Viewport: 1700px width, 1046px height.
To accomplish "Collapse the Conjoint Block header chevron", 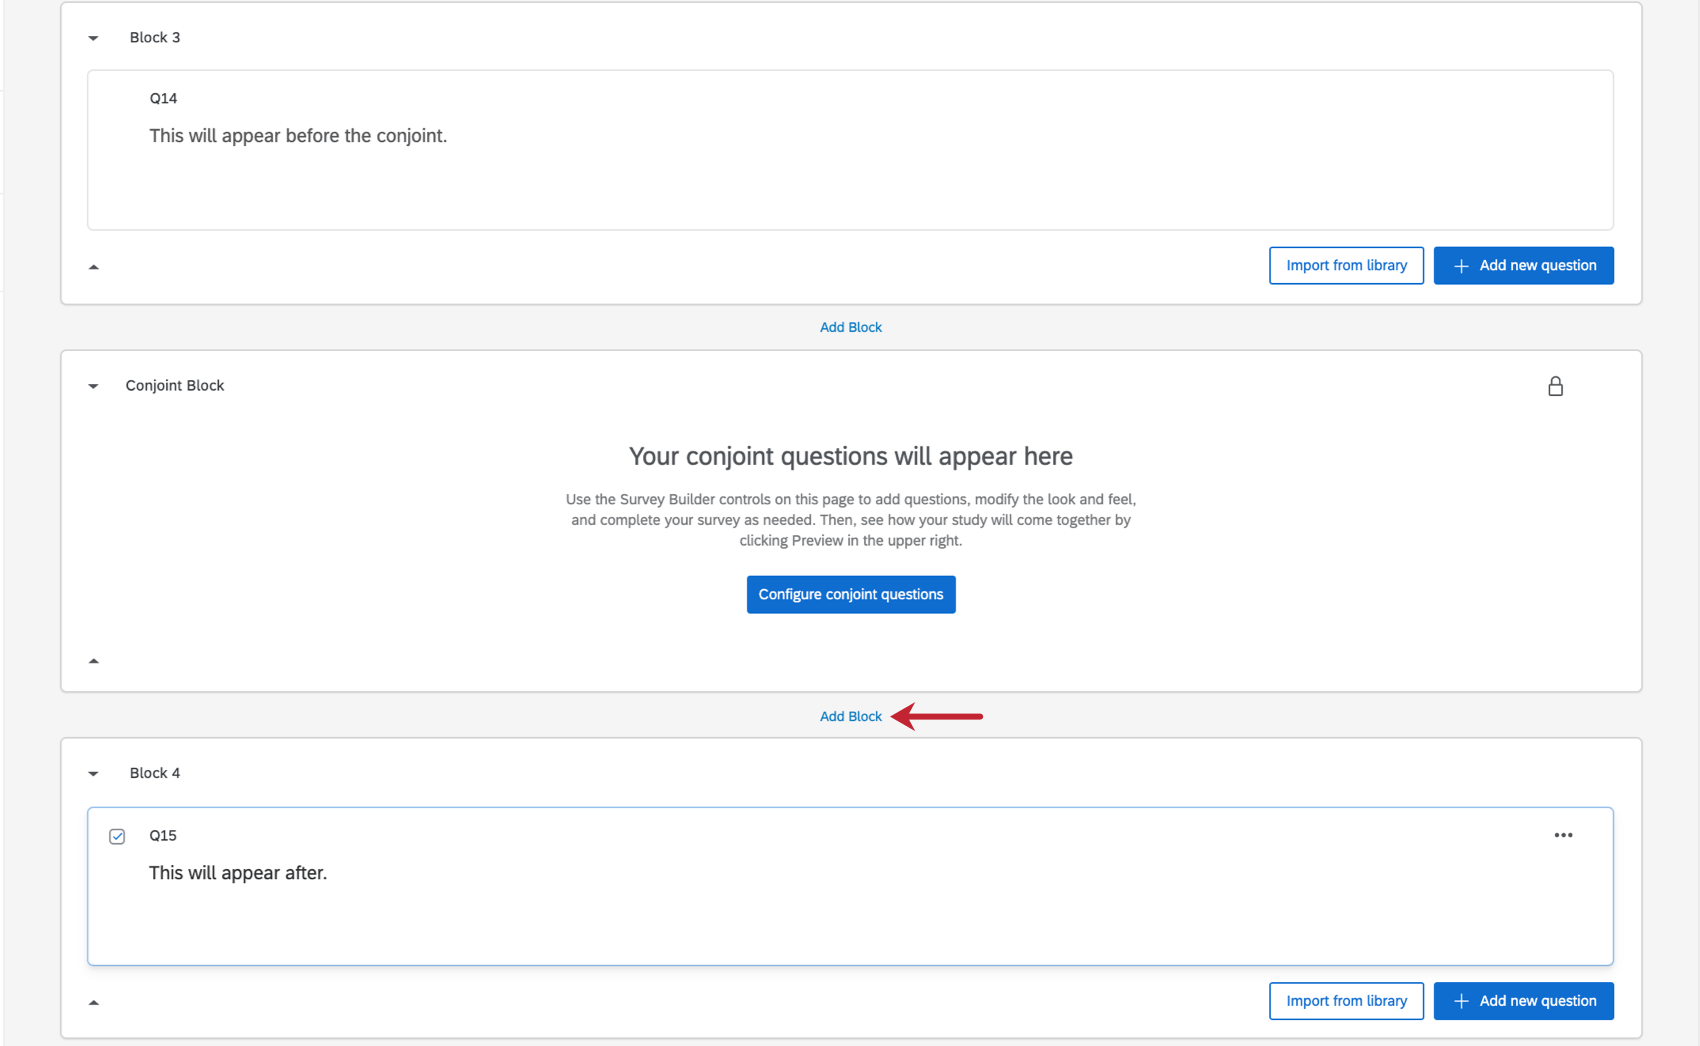I will point(93,386).
